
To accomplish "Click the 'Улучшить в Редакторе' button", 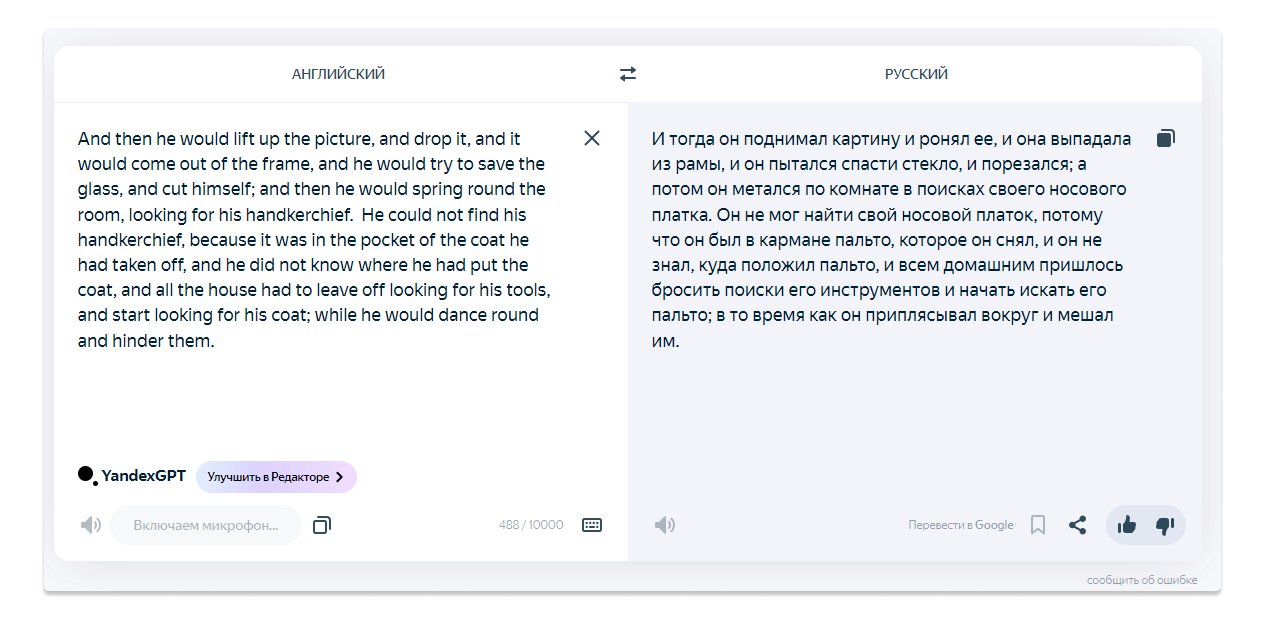I will [x=276, y=477].
